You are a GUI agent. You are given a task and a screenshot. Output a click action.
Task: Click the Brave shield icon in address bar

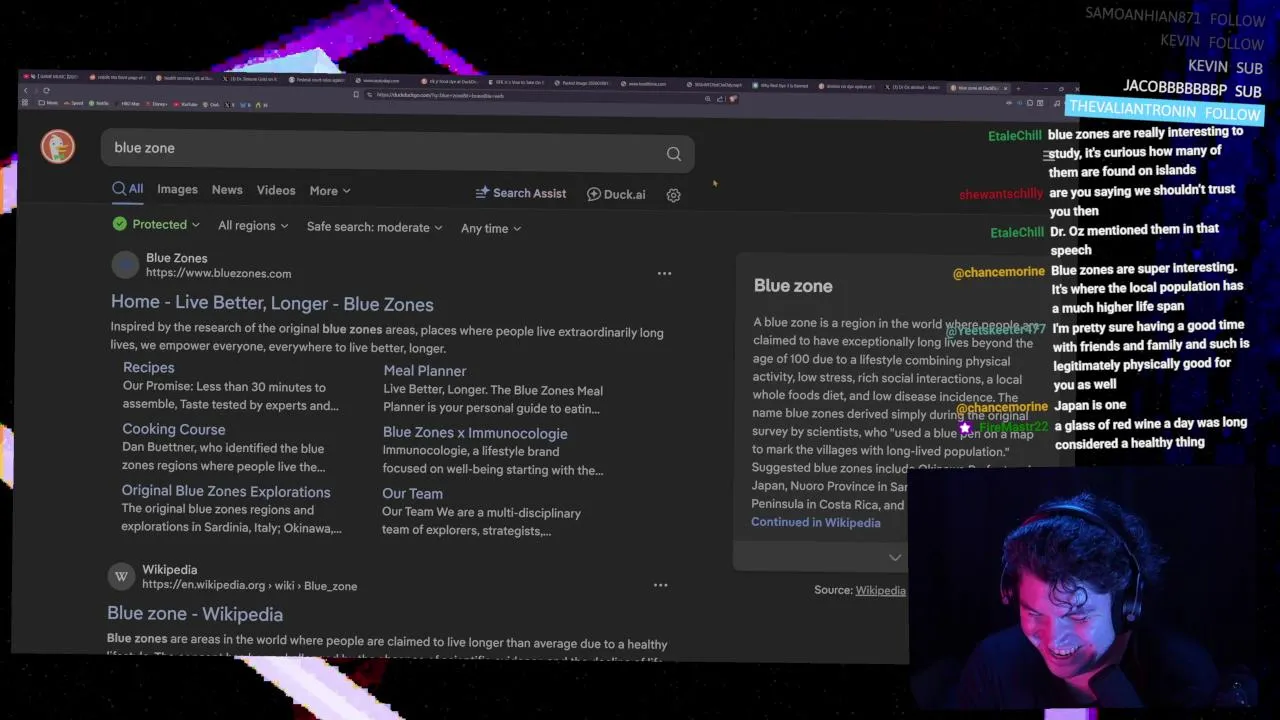pos(733,99)
